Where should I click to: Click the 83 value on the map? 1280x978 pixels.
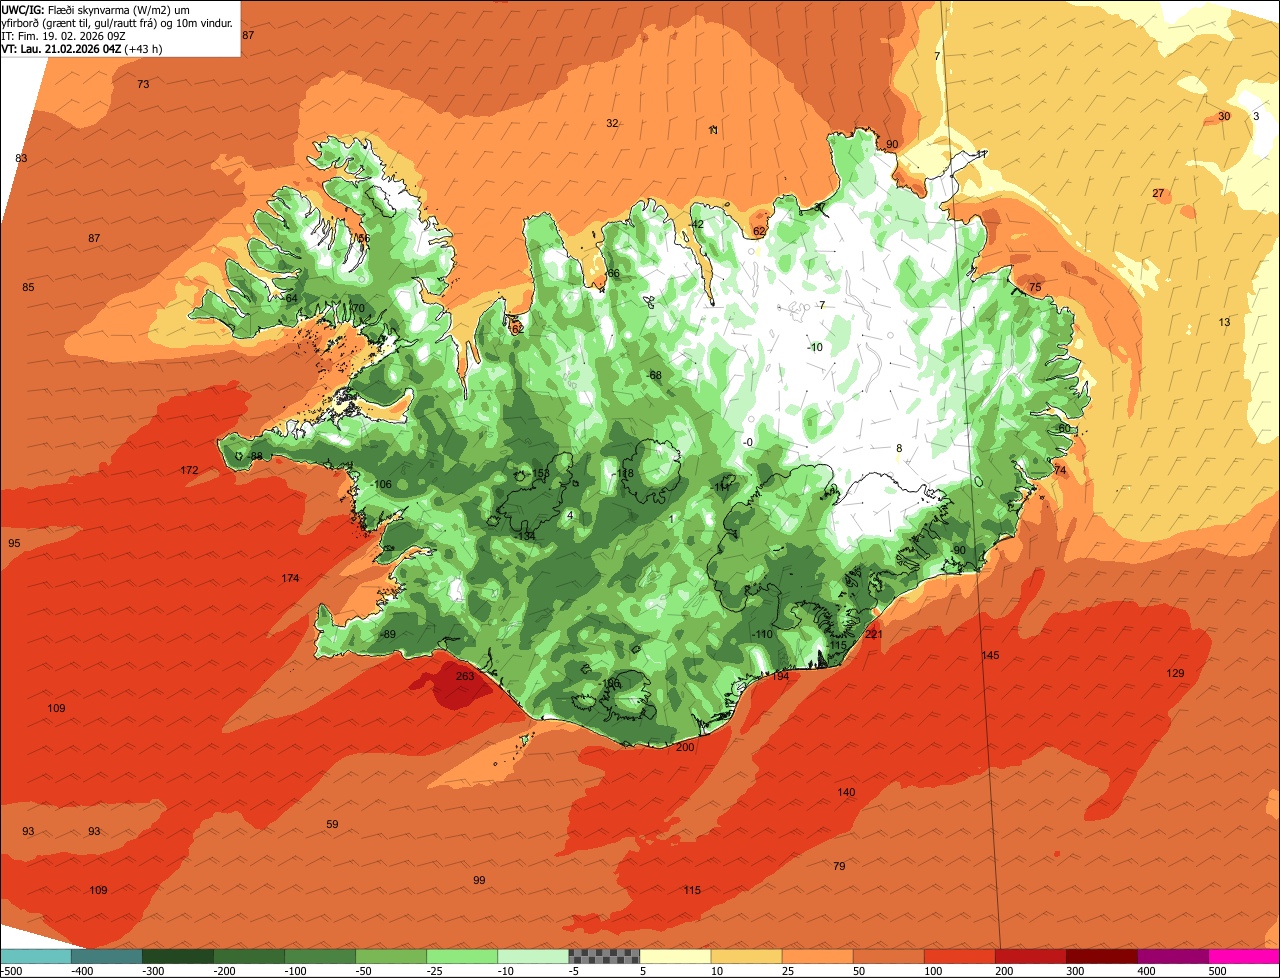(21, 159)
